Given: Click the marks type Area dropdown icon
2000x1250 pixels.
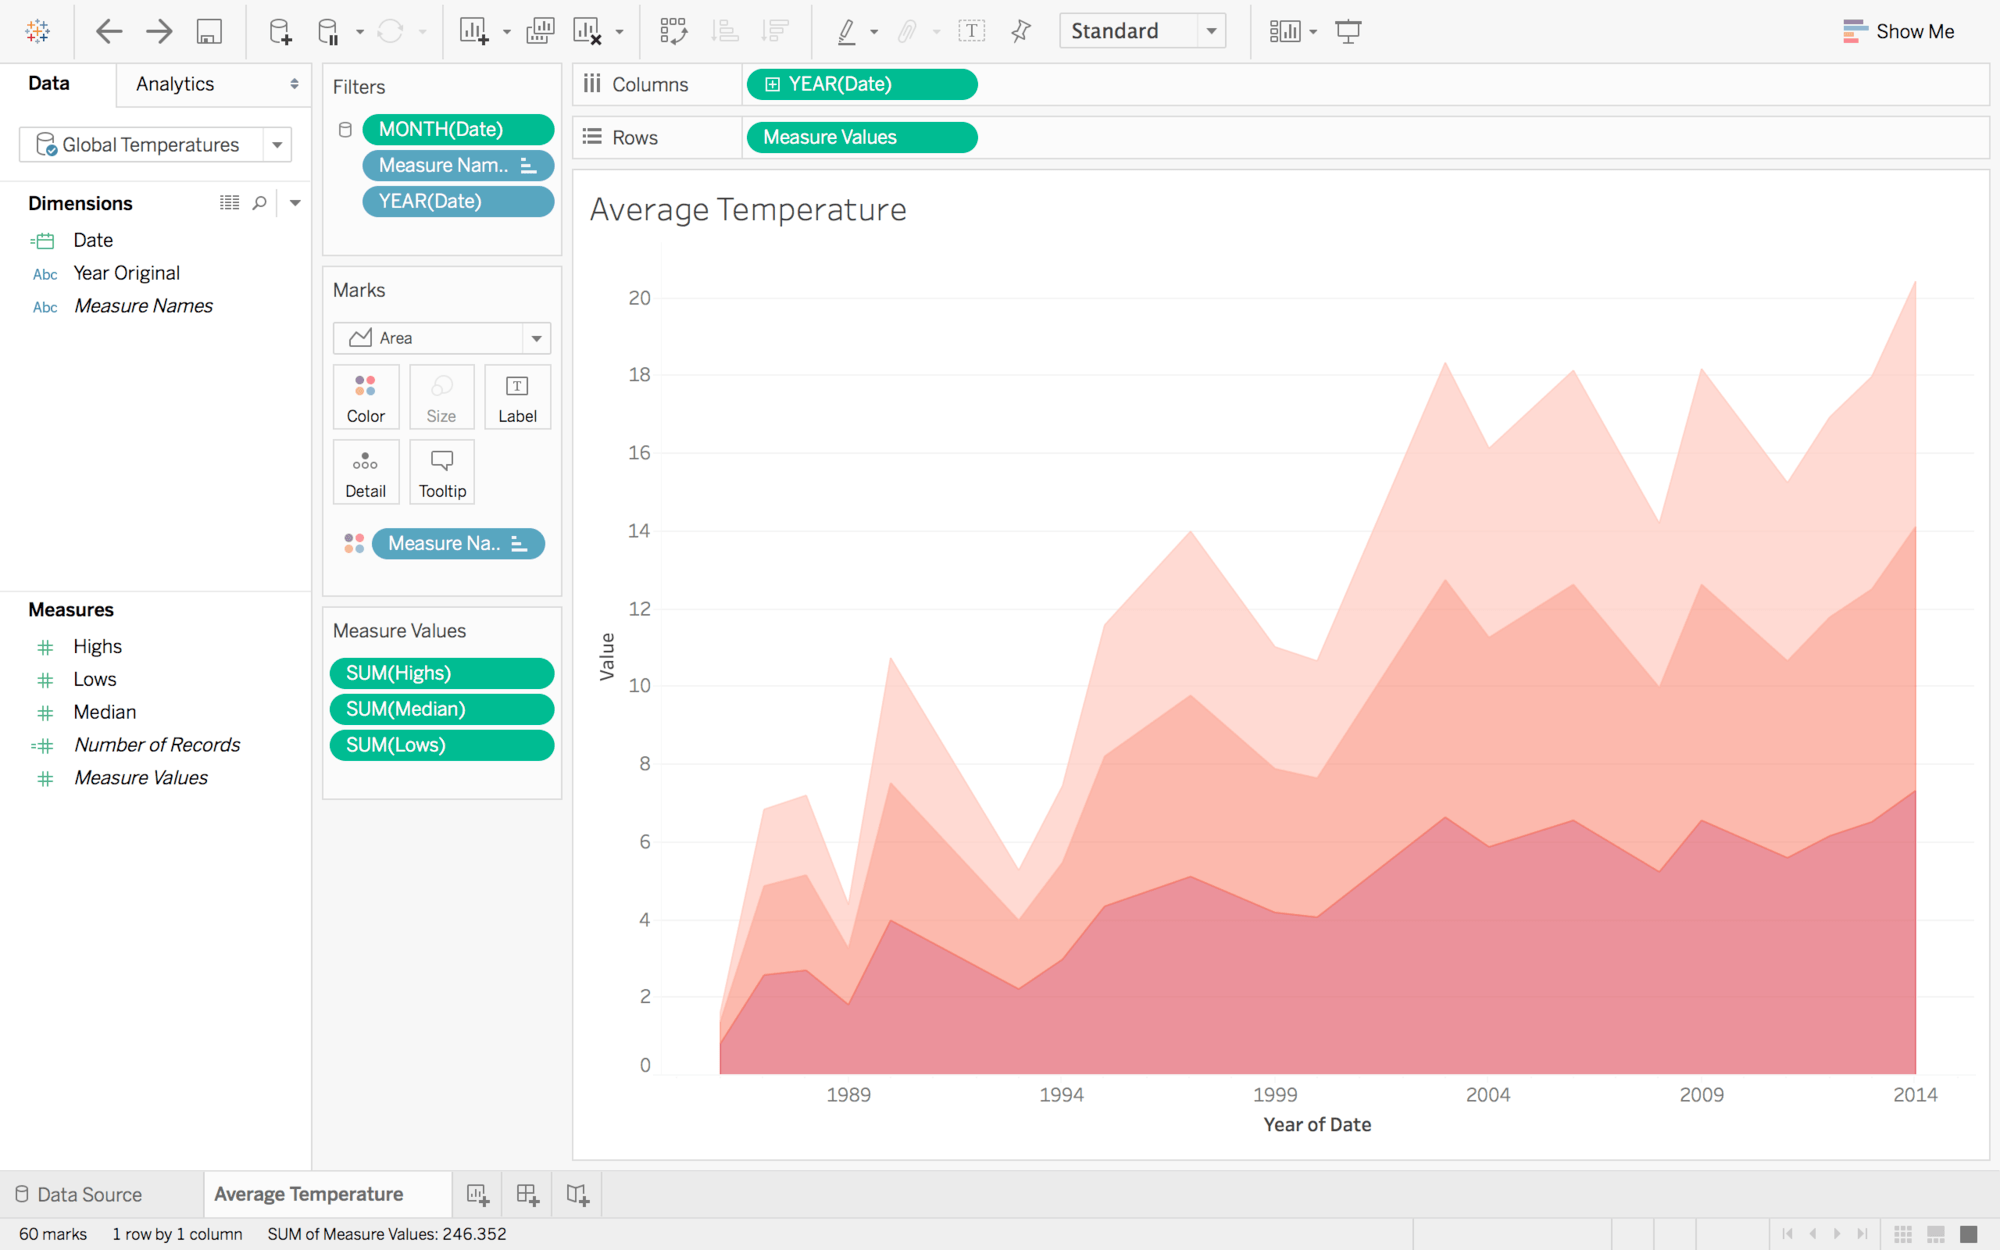Looking at the screenshot, I should tap(534, 337).
